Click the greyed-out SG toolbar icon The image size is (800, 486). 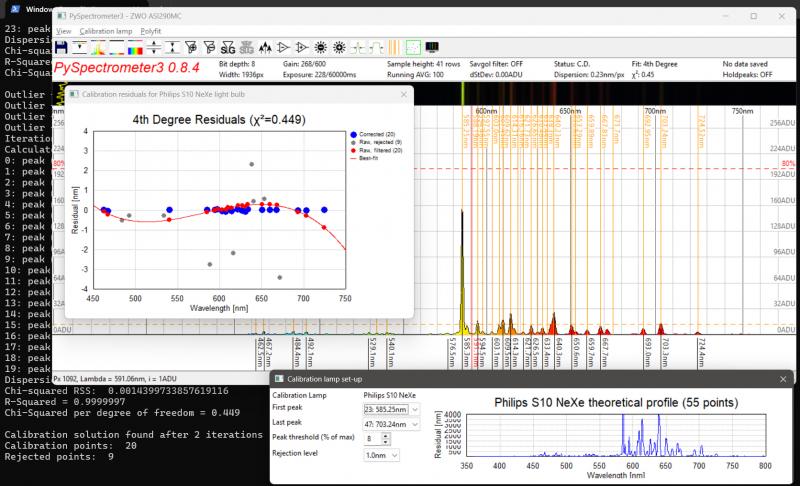[246, 46]
